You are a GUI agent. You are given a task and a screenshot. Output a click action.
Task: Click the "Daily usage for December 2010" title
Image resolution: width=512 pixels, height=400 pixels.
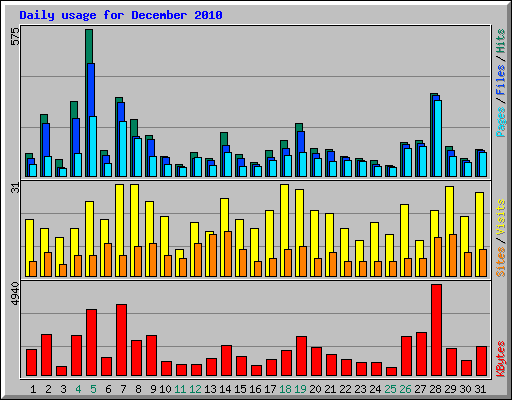[x=121, y=15]
